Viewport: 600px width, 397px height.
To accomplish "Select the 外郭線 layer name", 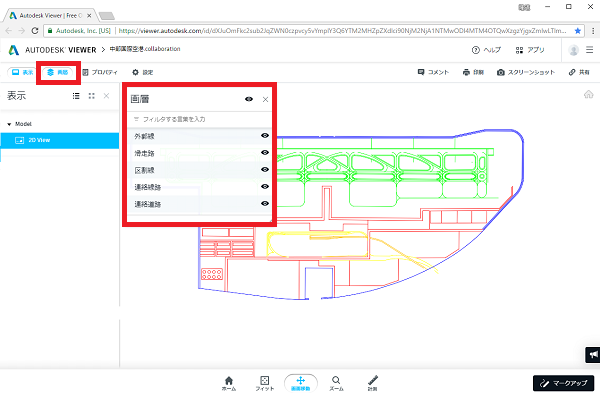I will 144,136.
